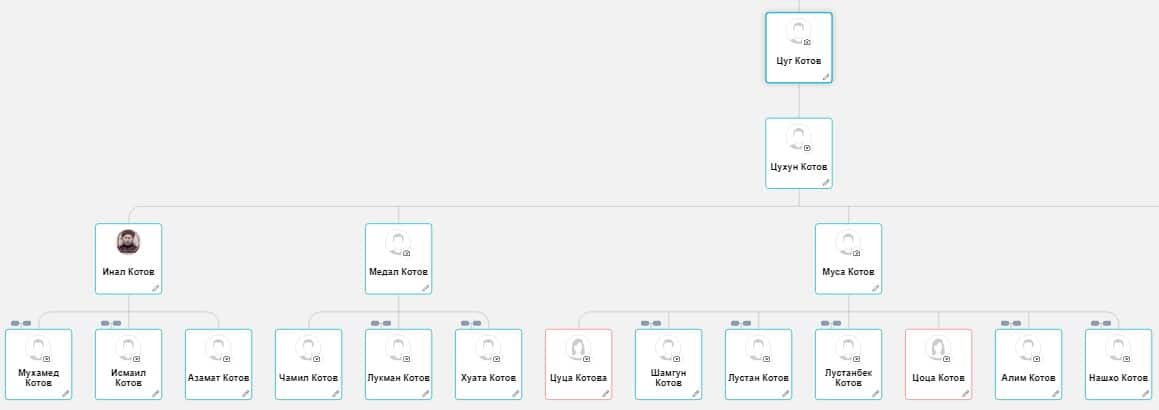The width and height of the screenshot is (1159, 410).
Task: Edit Инал Котов using the pencil icon
Action: [155, 288]
